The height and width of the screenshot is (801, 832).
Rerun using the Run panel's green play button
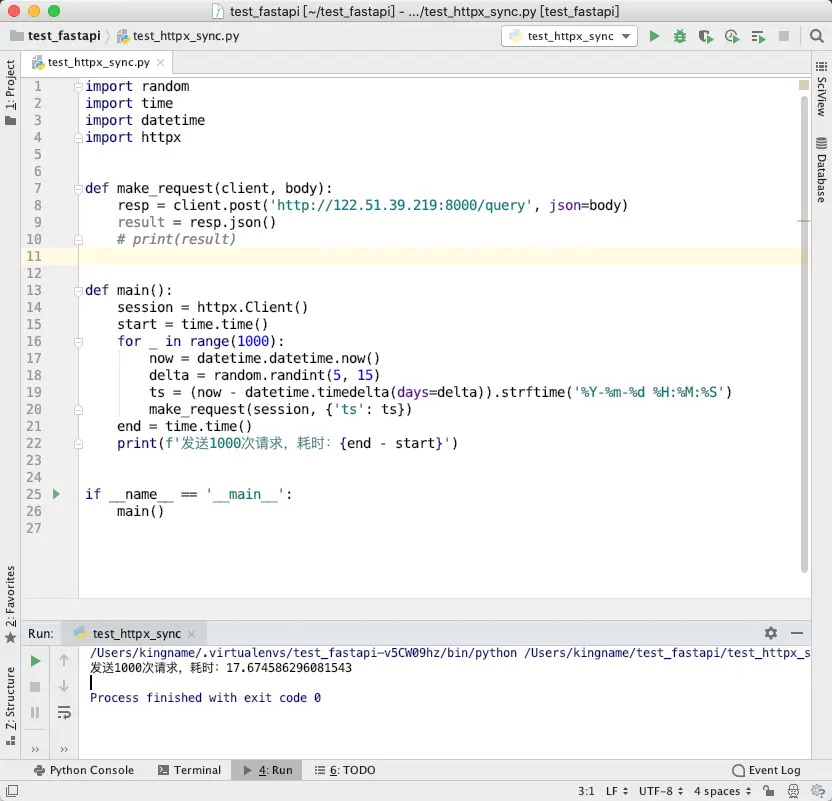point(35,661)
